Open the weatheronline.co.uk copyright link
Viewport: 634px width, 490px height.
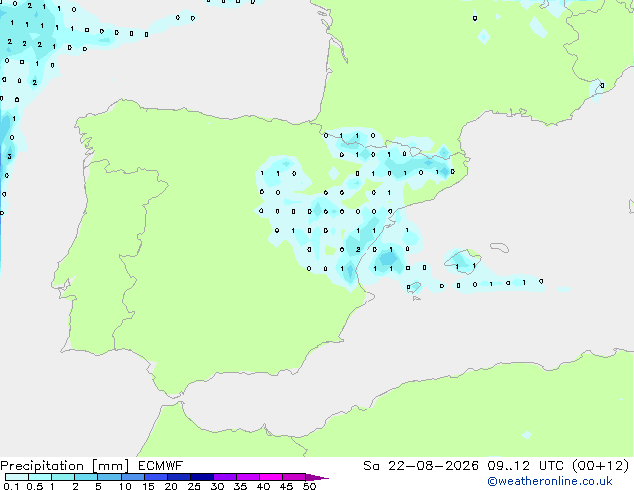pos(550,481)
